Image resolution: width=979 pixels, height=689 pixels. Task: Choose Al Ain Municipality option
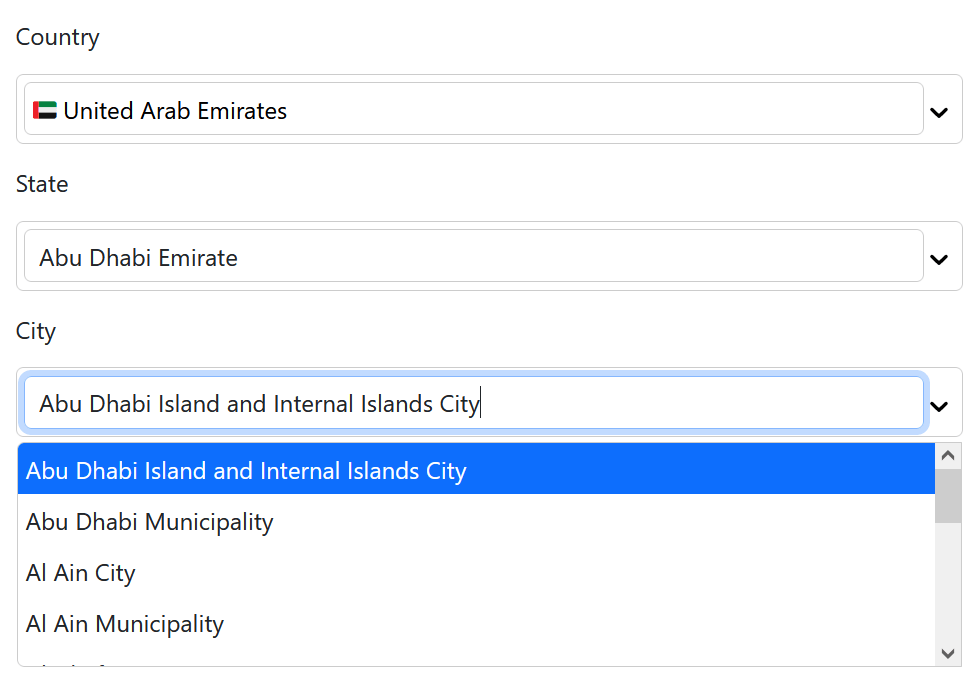pos(124,624)
